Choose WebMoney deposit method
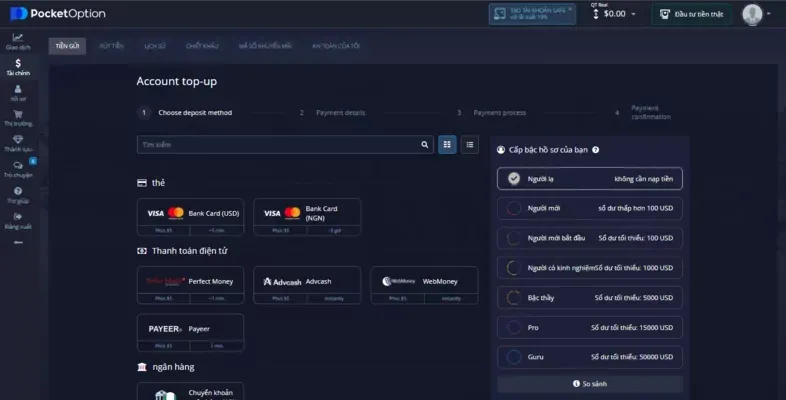The height and width of the screenshot is (400, 786). [425, 285]
